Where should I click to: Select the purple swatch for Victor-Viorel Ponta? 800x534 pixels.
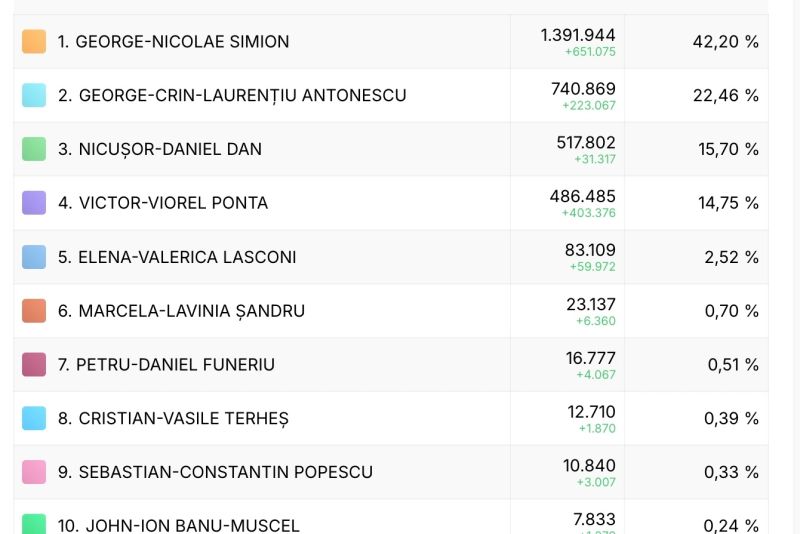34,202
